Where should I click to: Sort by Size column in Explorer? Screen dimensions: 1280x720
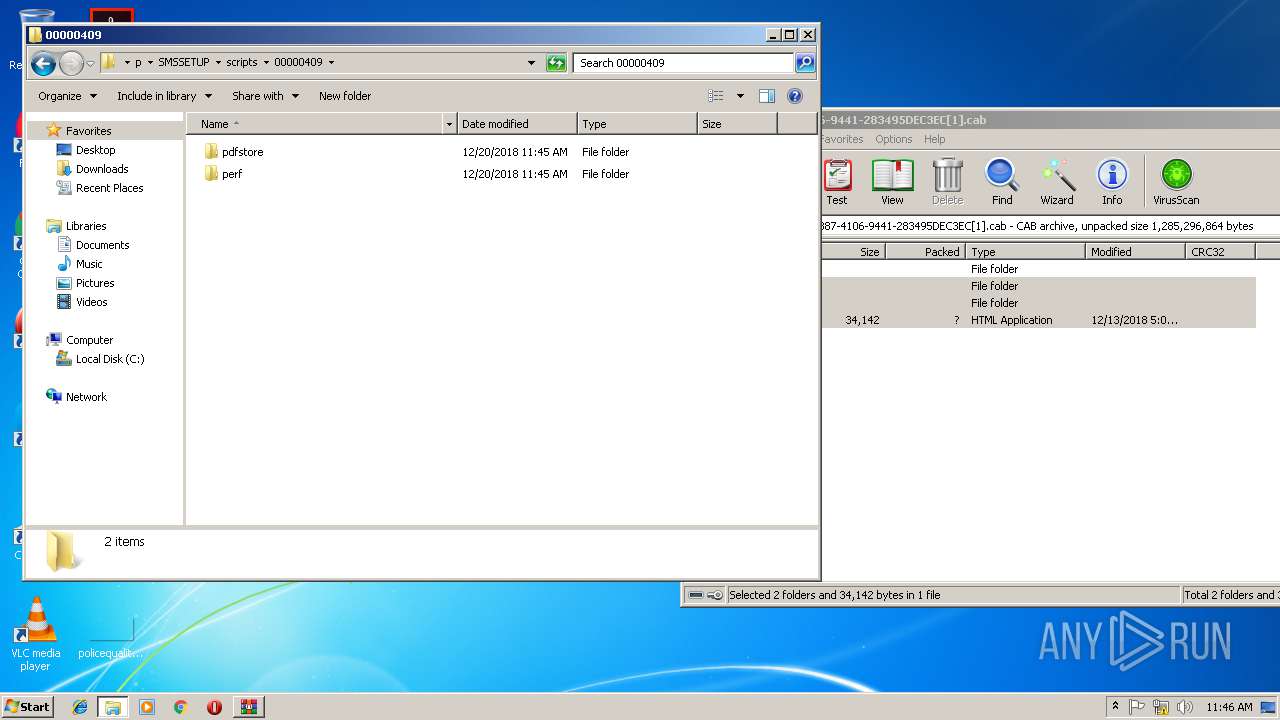(x=737, y=124)
